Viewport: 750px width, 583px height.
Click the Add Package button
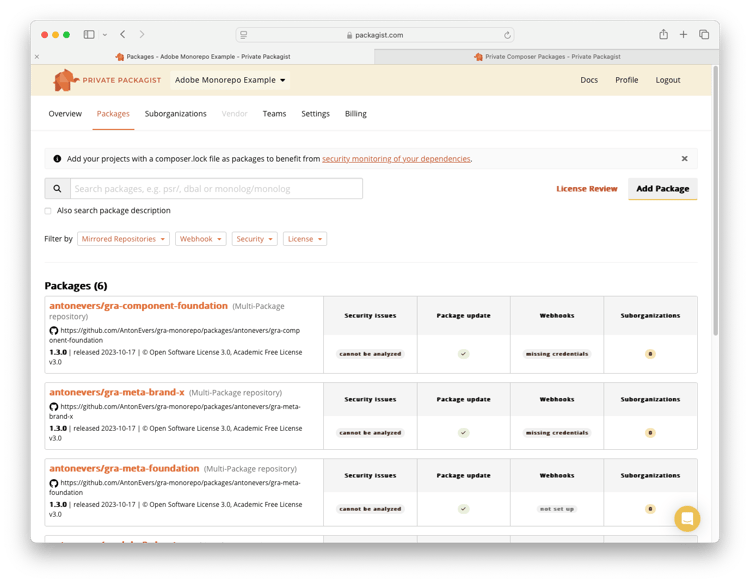point(662,189)
